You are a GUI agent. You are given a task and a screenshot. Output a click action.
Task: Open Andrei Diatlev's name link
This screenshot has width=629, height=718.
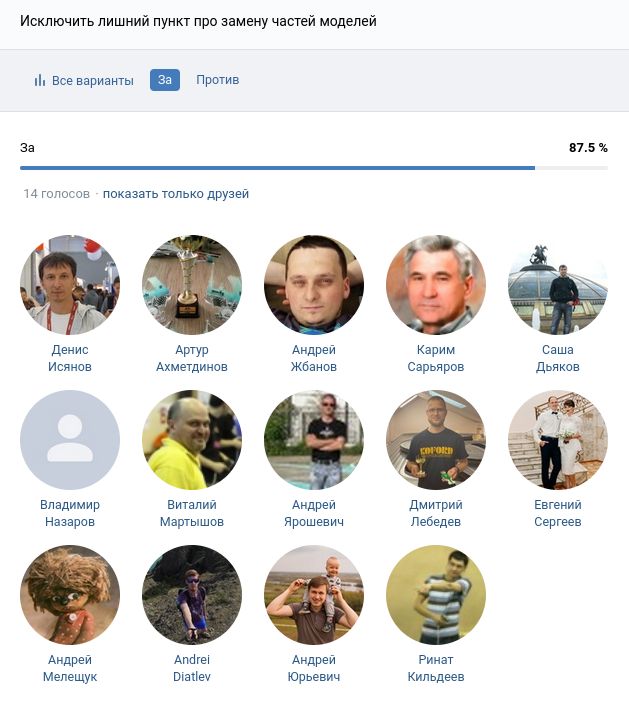pos(192,668)
